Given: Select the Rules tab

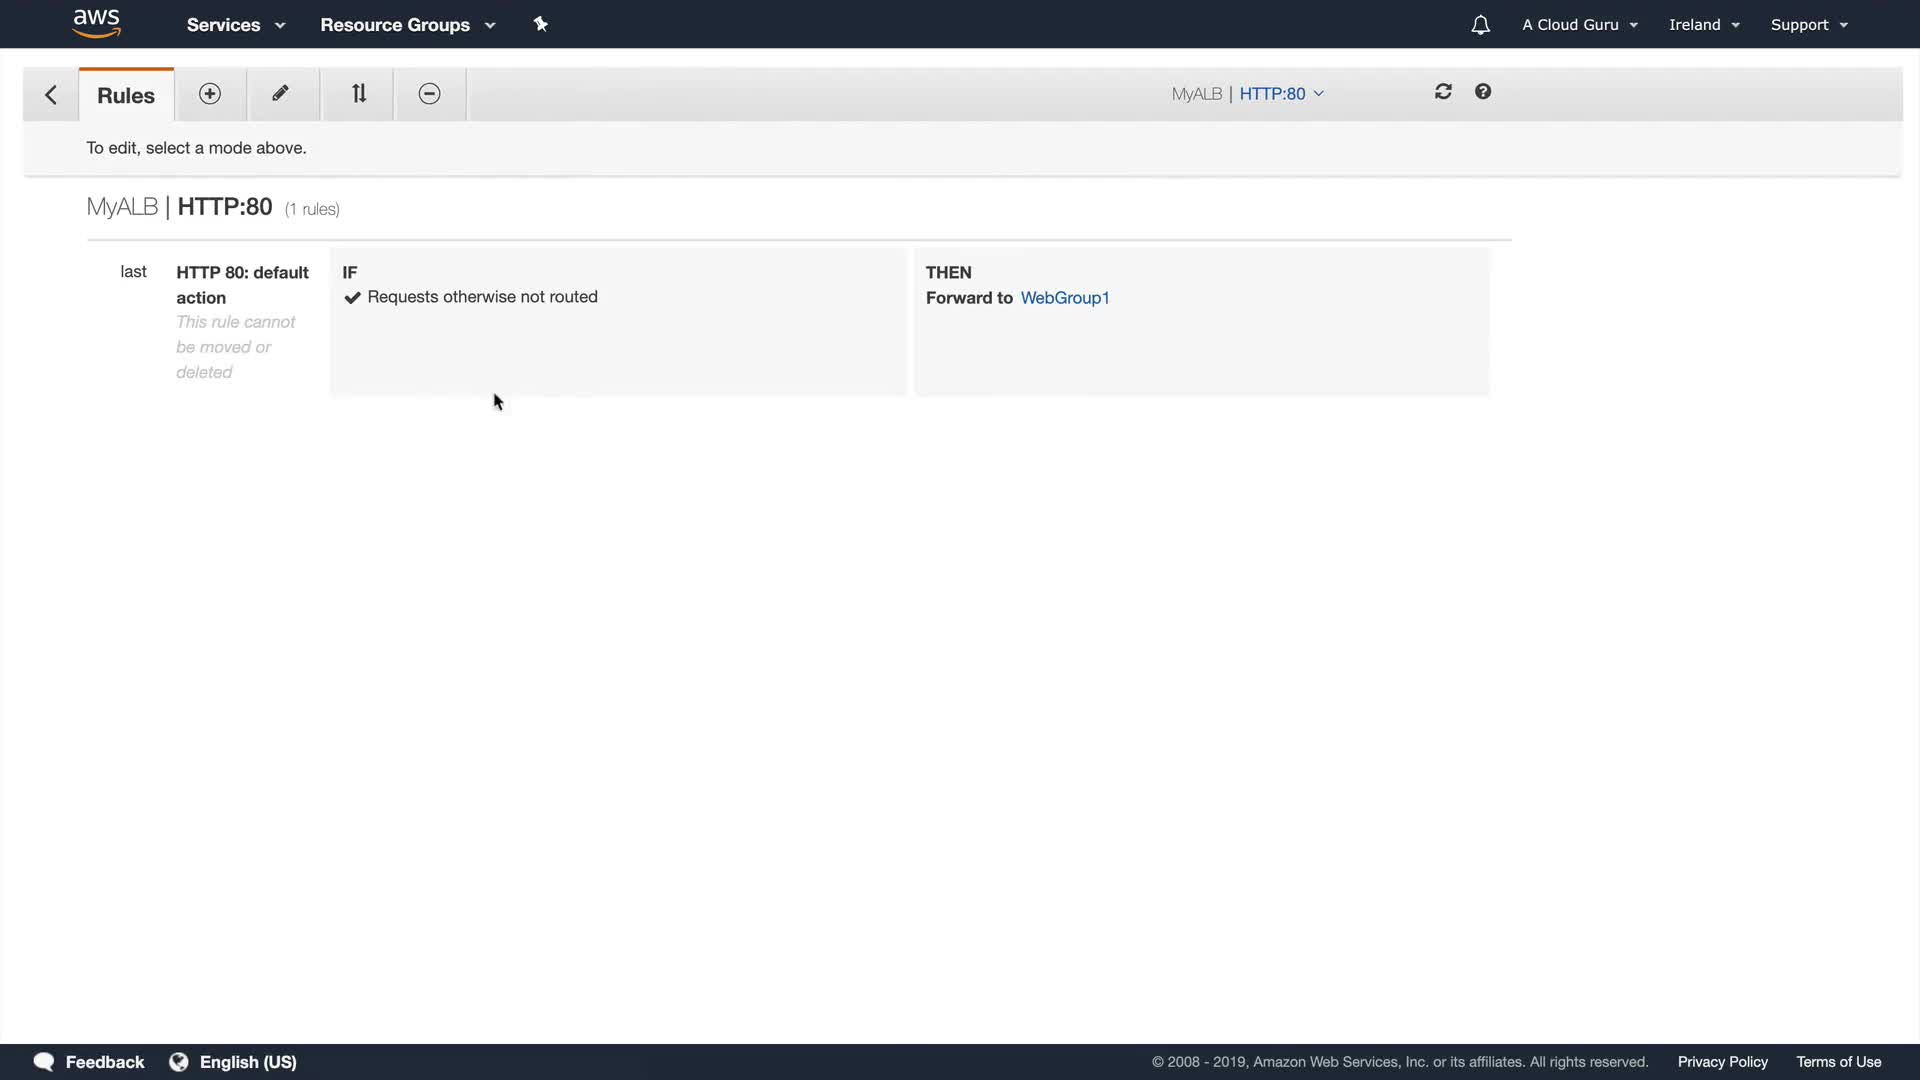Looking at the screenshot, I should pyautogui.click(x=126, y=96).
